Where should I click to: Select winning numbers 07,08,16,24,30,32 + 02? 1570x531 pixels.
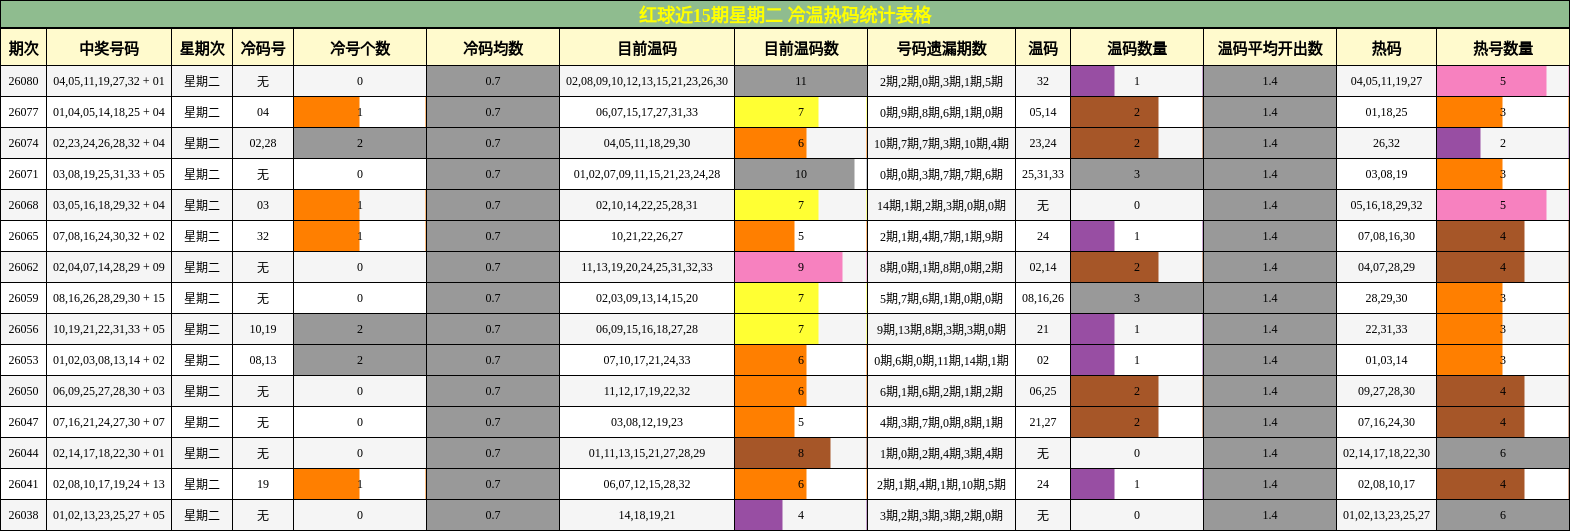(109, 236)
